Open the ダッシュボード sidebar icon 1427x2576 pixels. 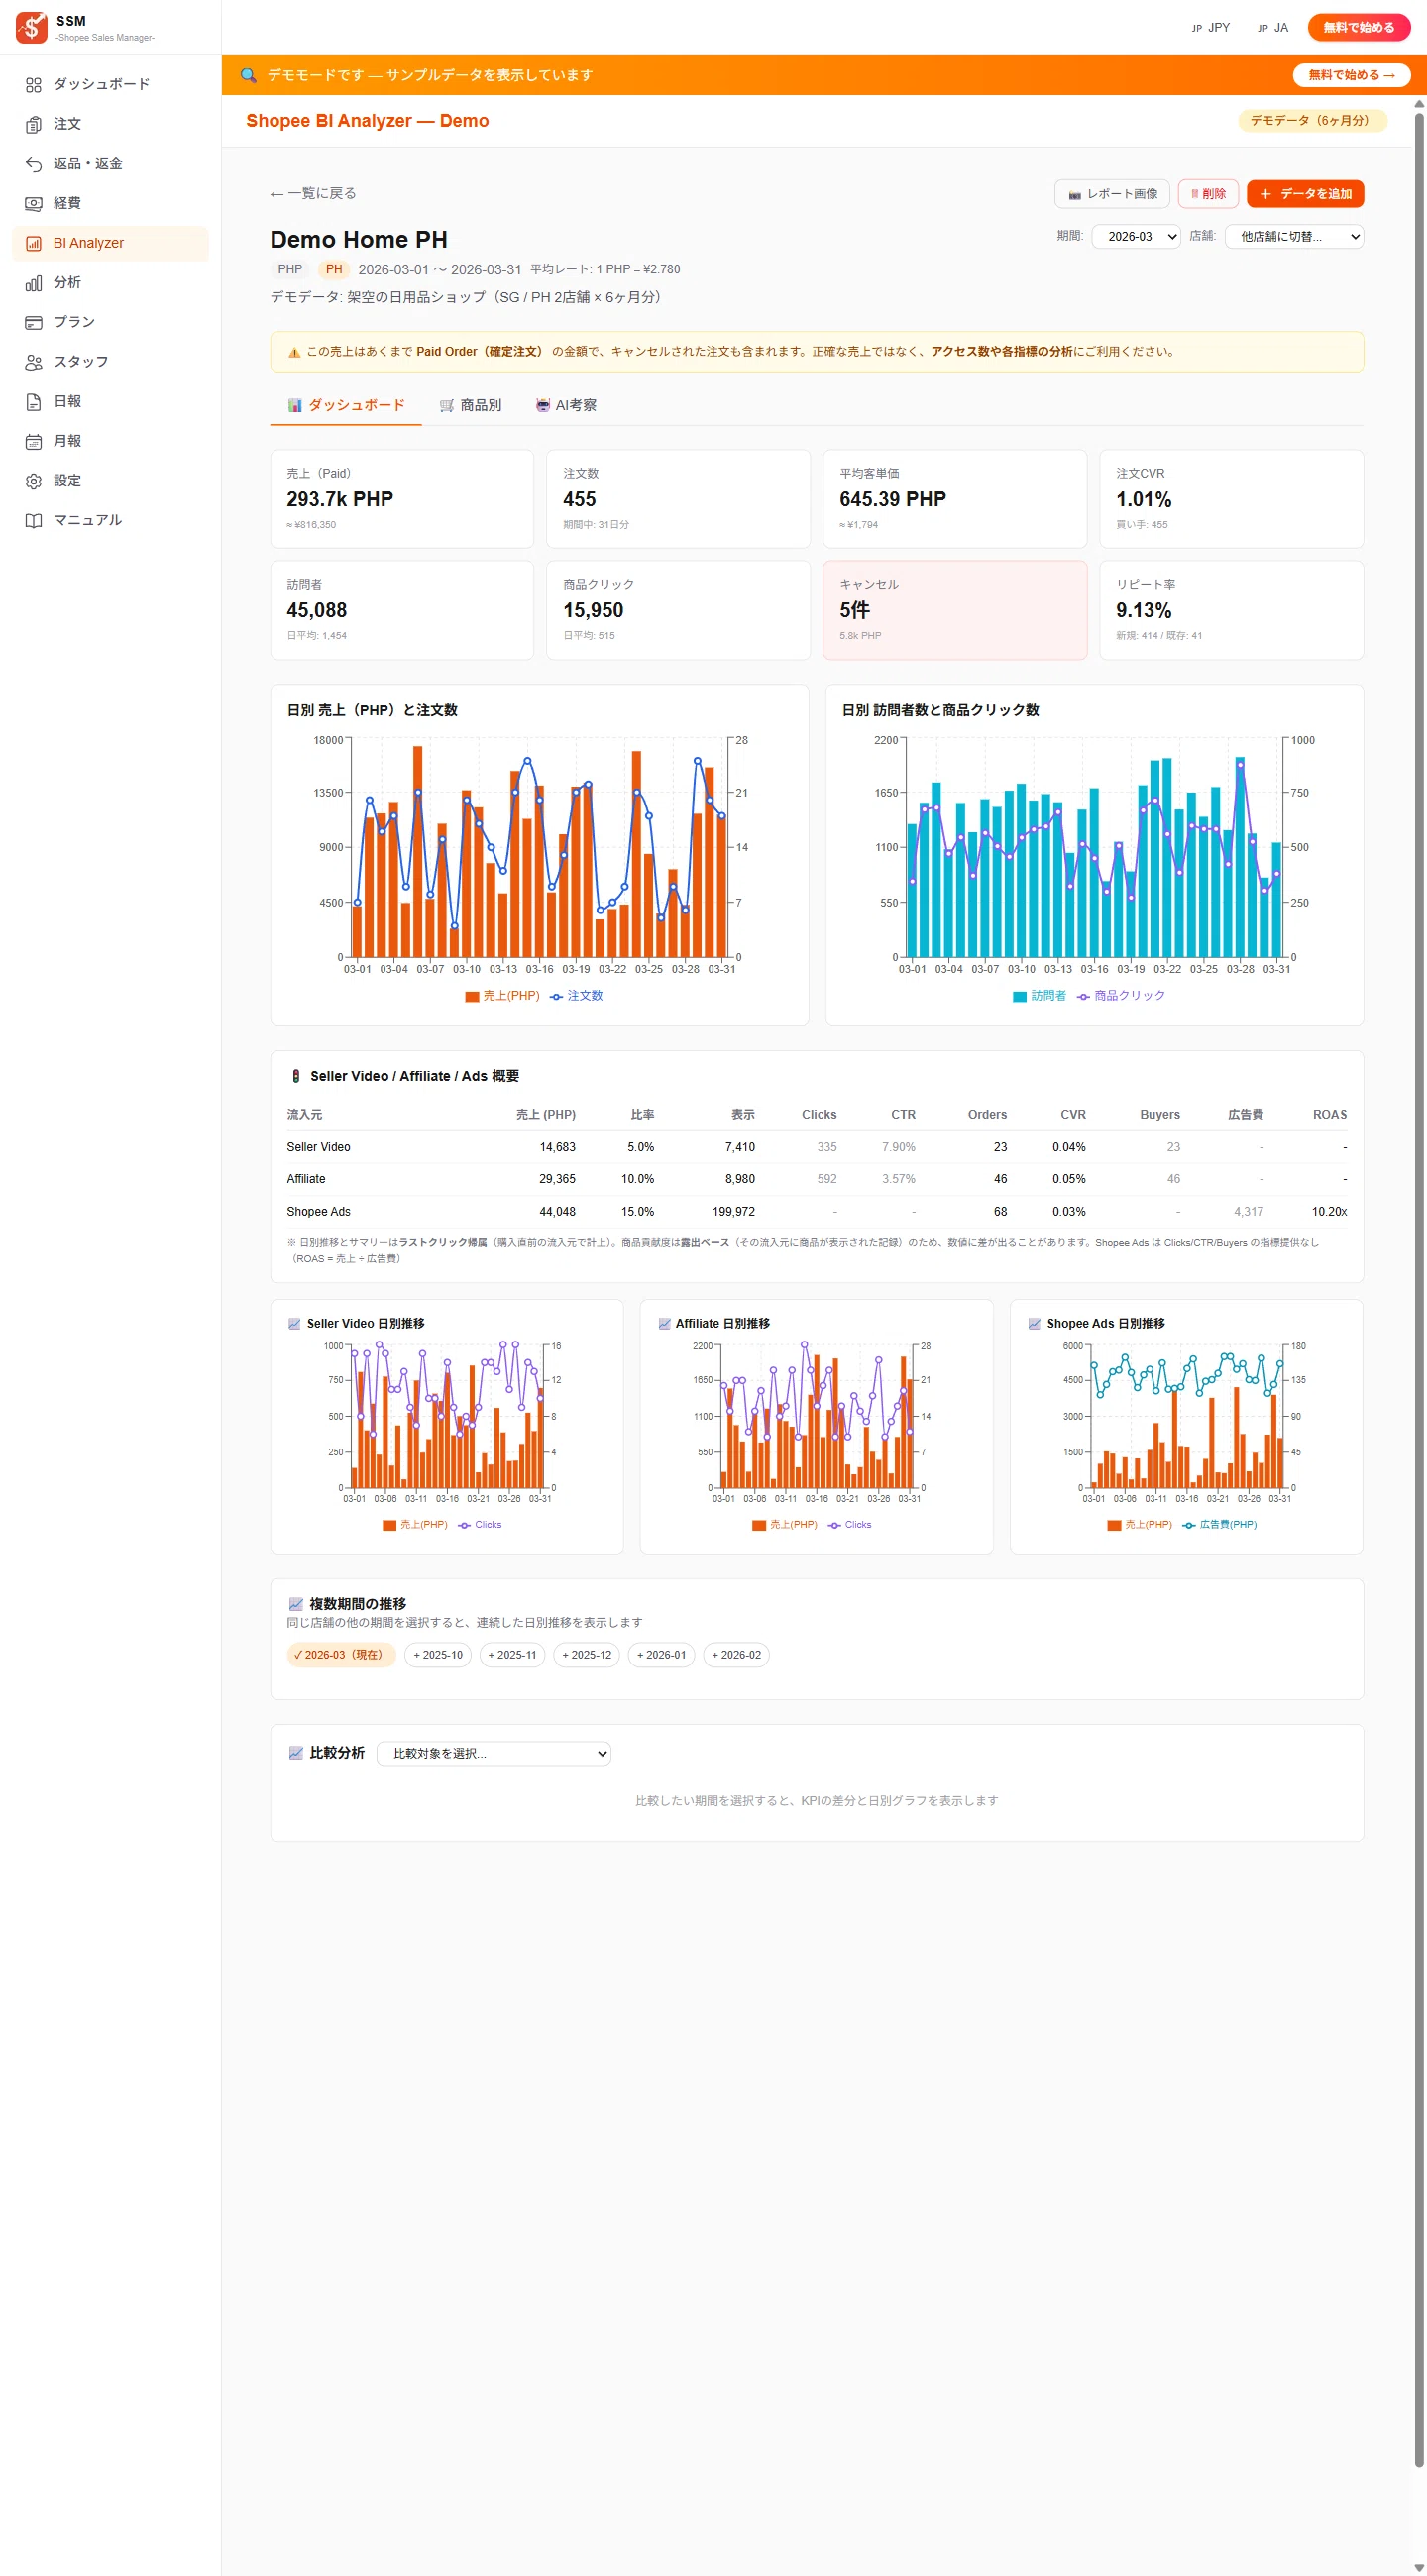pyautogui.click(x=34, y=85)
